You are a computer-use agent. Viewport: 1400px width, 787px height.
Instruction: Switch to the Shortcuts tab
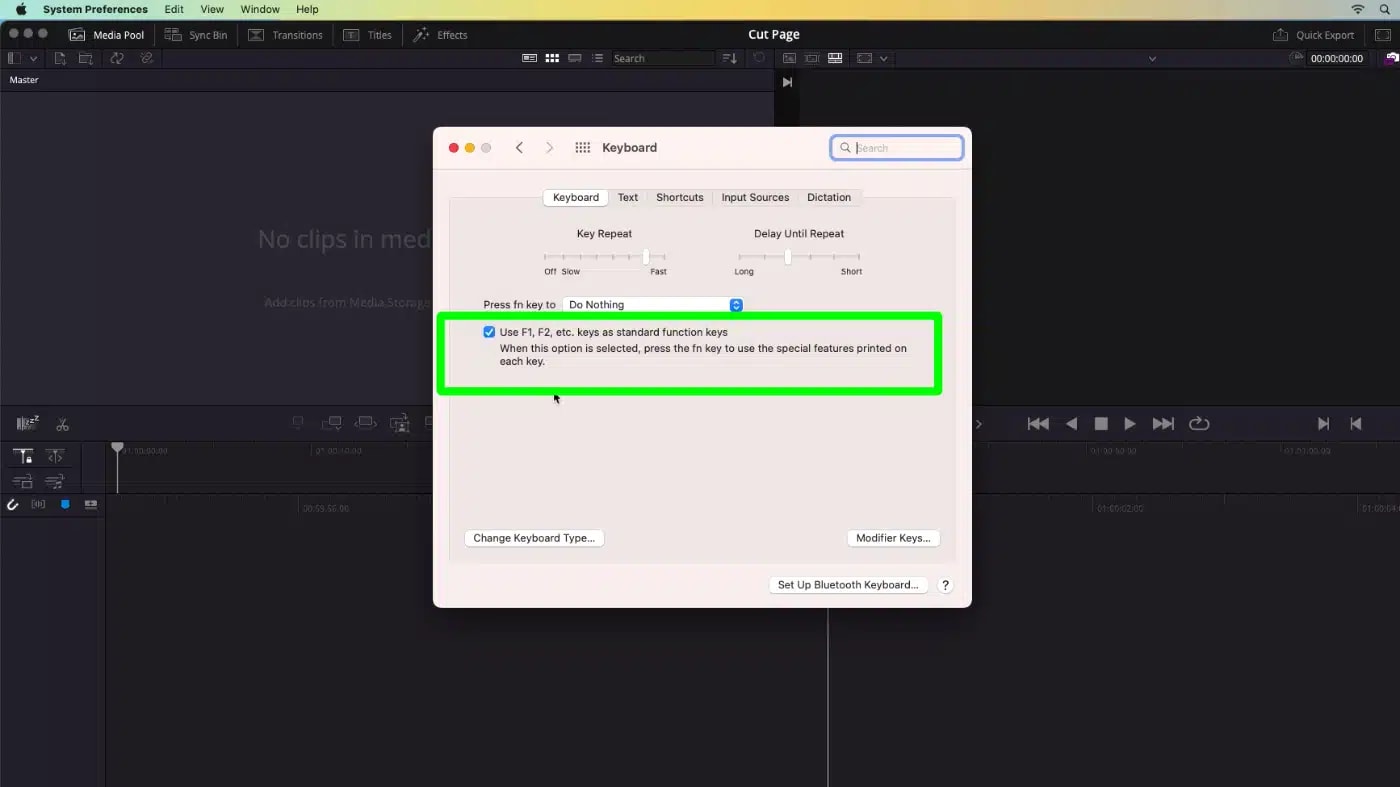679,197
